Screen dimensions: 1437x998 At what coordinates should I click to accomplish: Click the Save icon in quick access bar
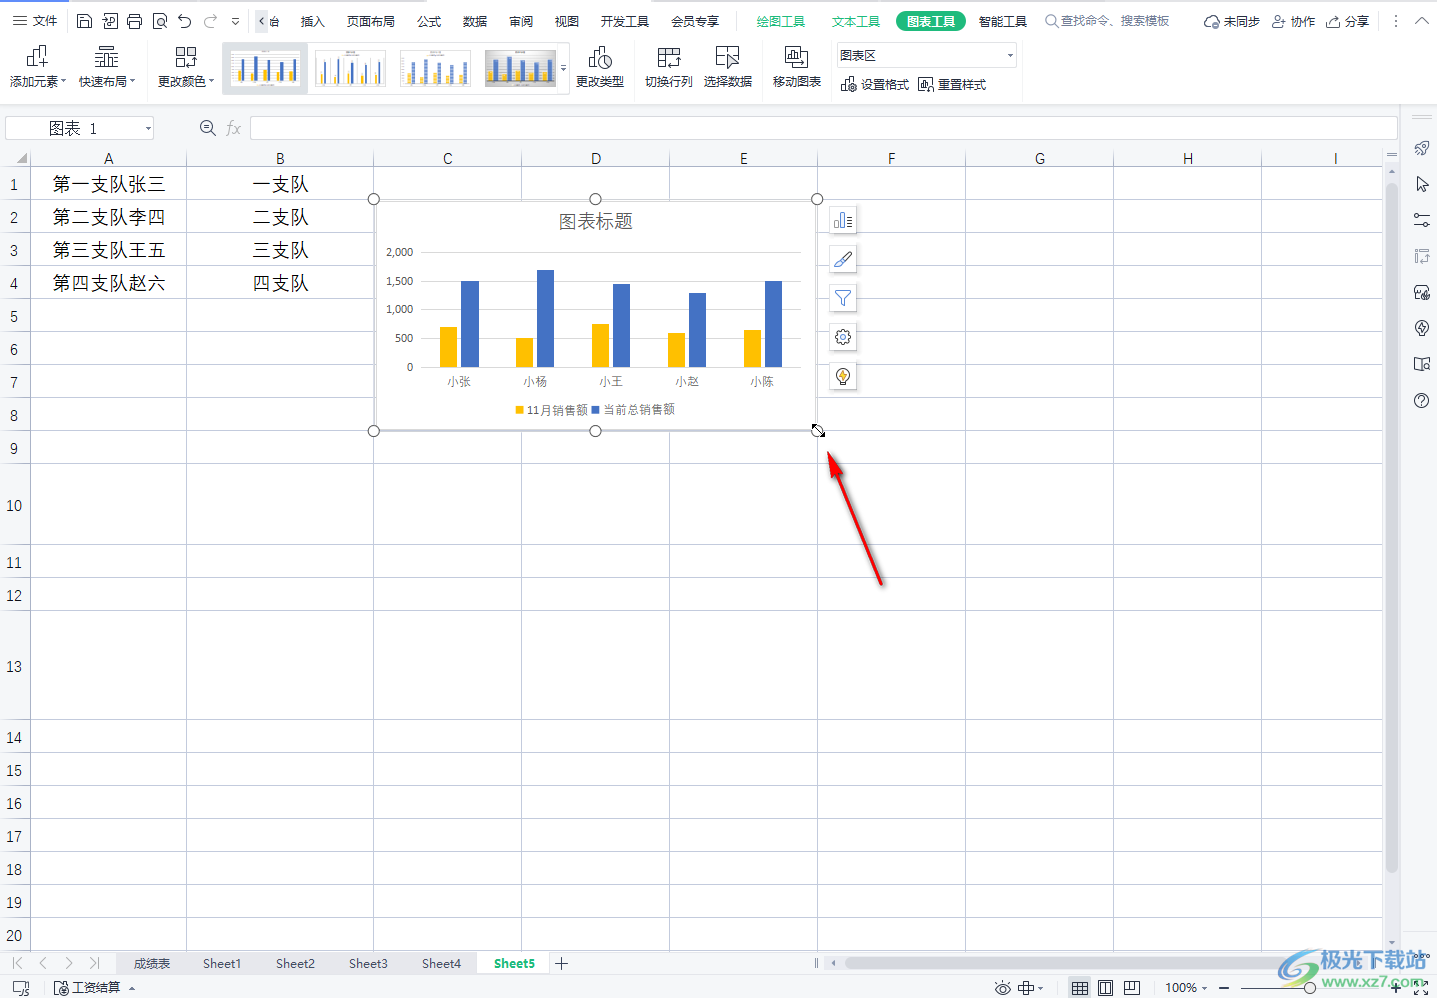tap(85, 21)
